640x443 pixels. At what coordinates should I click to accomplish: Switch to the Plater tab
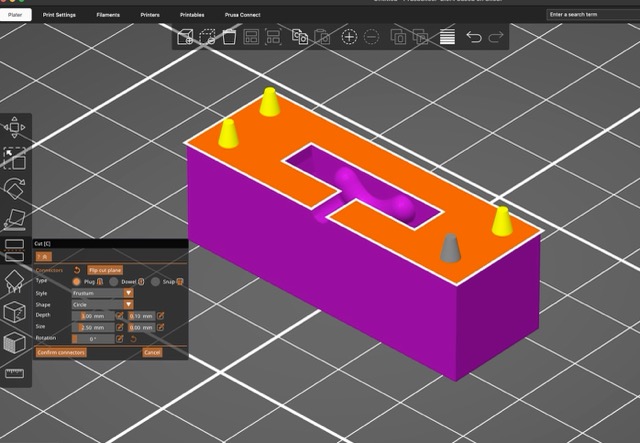[15, 15]
